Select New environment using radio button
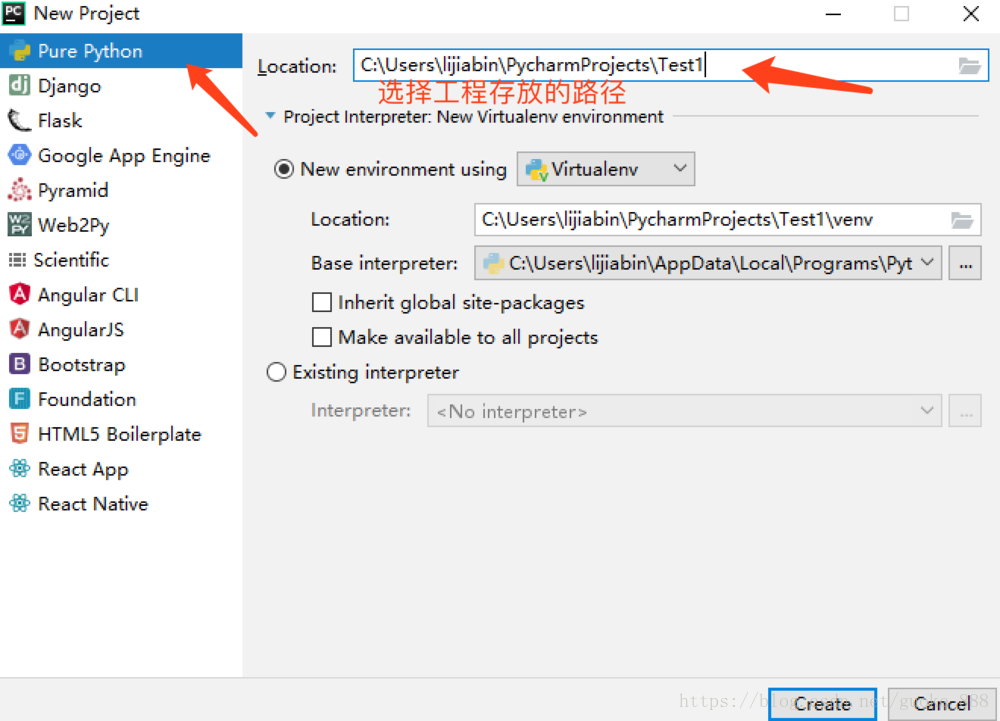1000x721 pixels. pyautogui.click(x=284, y=169)
